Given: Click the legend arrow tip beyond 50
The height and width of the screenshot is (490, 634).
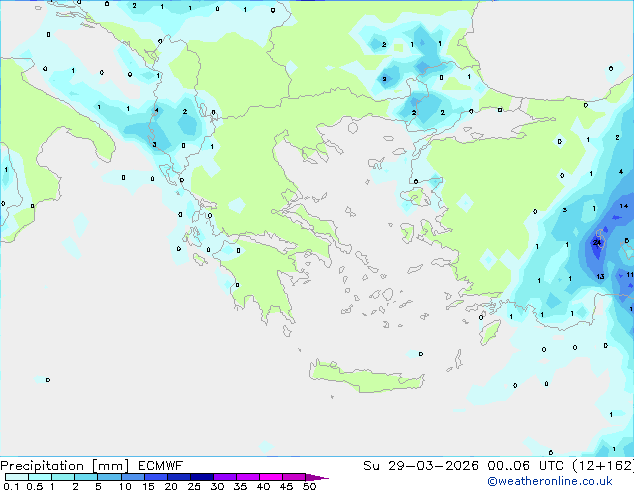Looking at the screenshot, I should [x=317, y=477].
